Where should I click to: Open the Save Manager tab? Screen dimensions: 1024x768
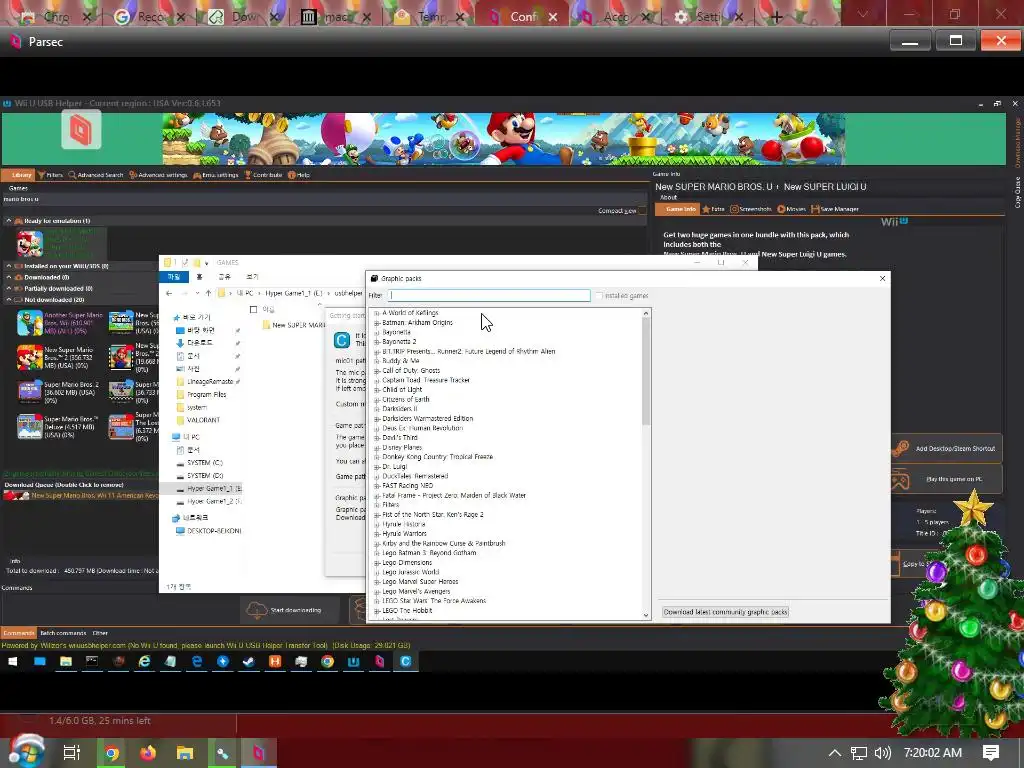(x=835, y=209)
